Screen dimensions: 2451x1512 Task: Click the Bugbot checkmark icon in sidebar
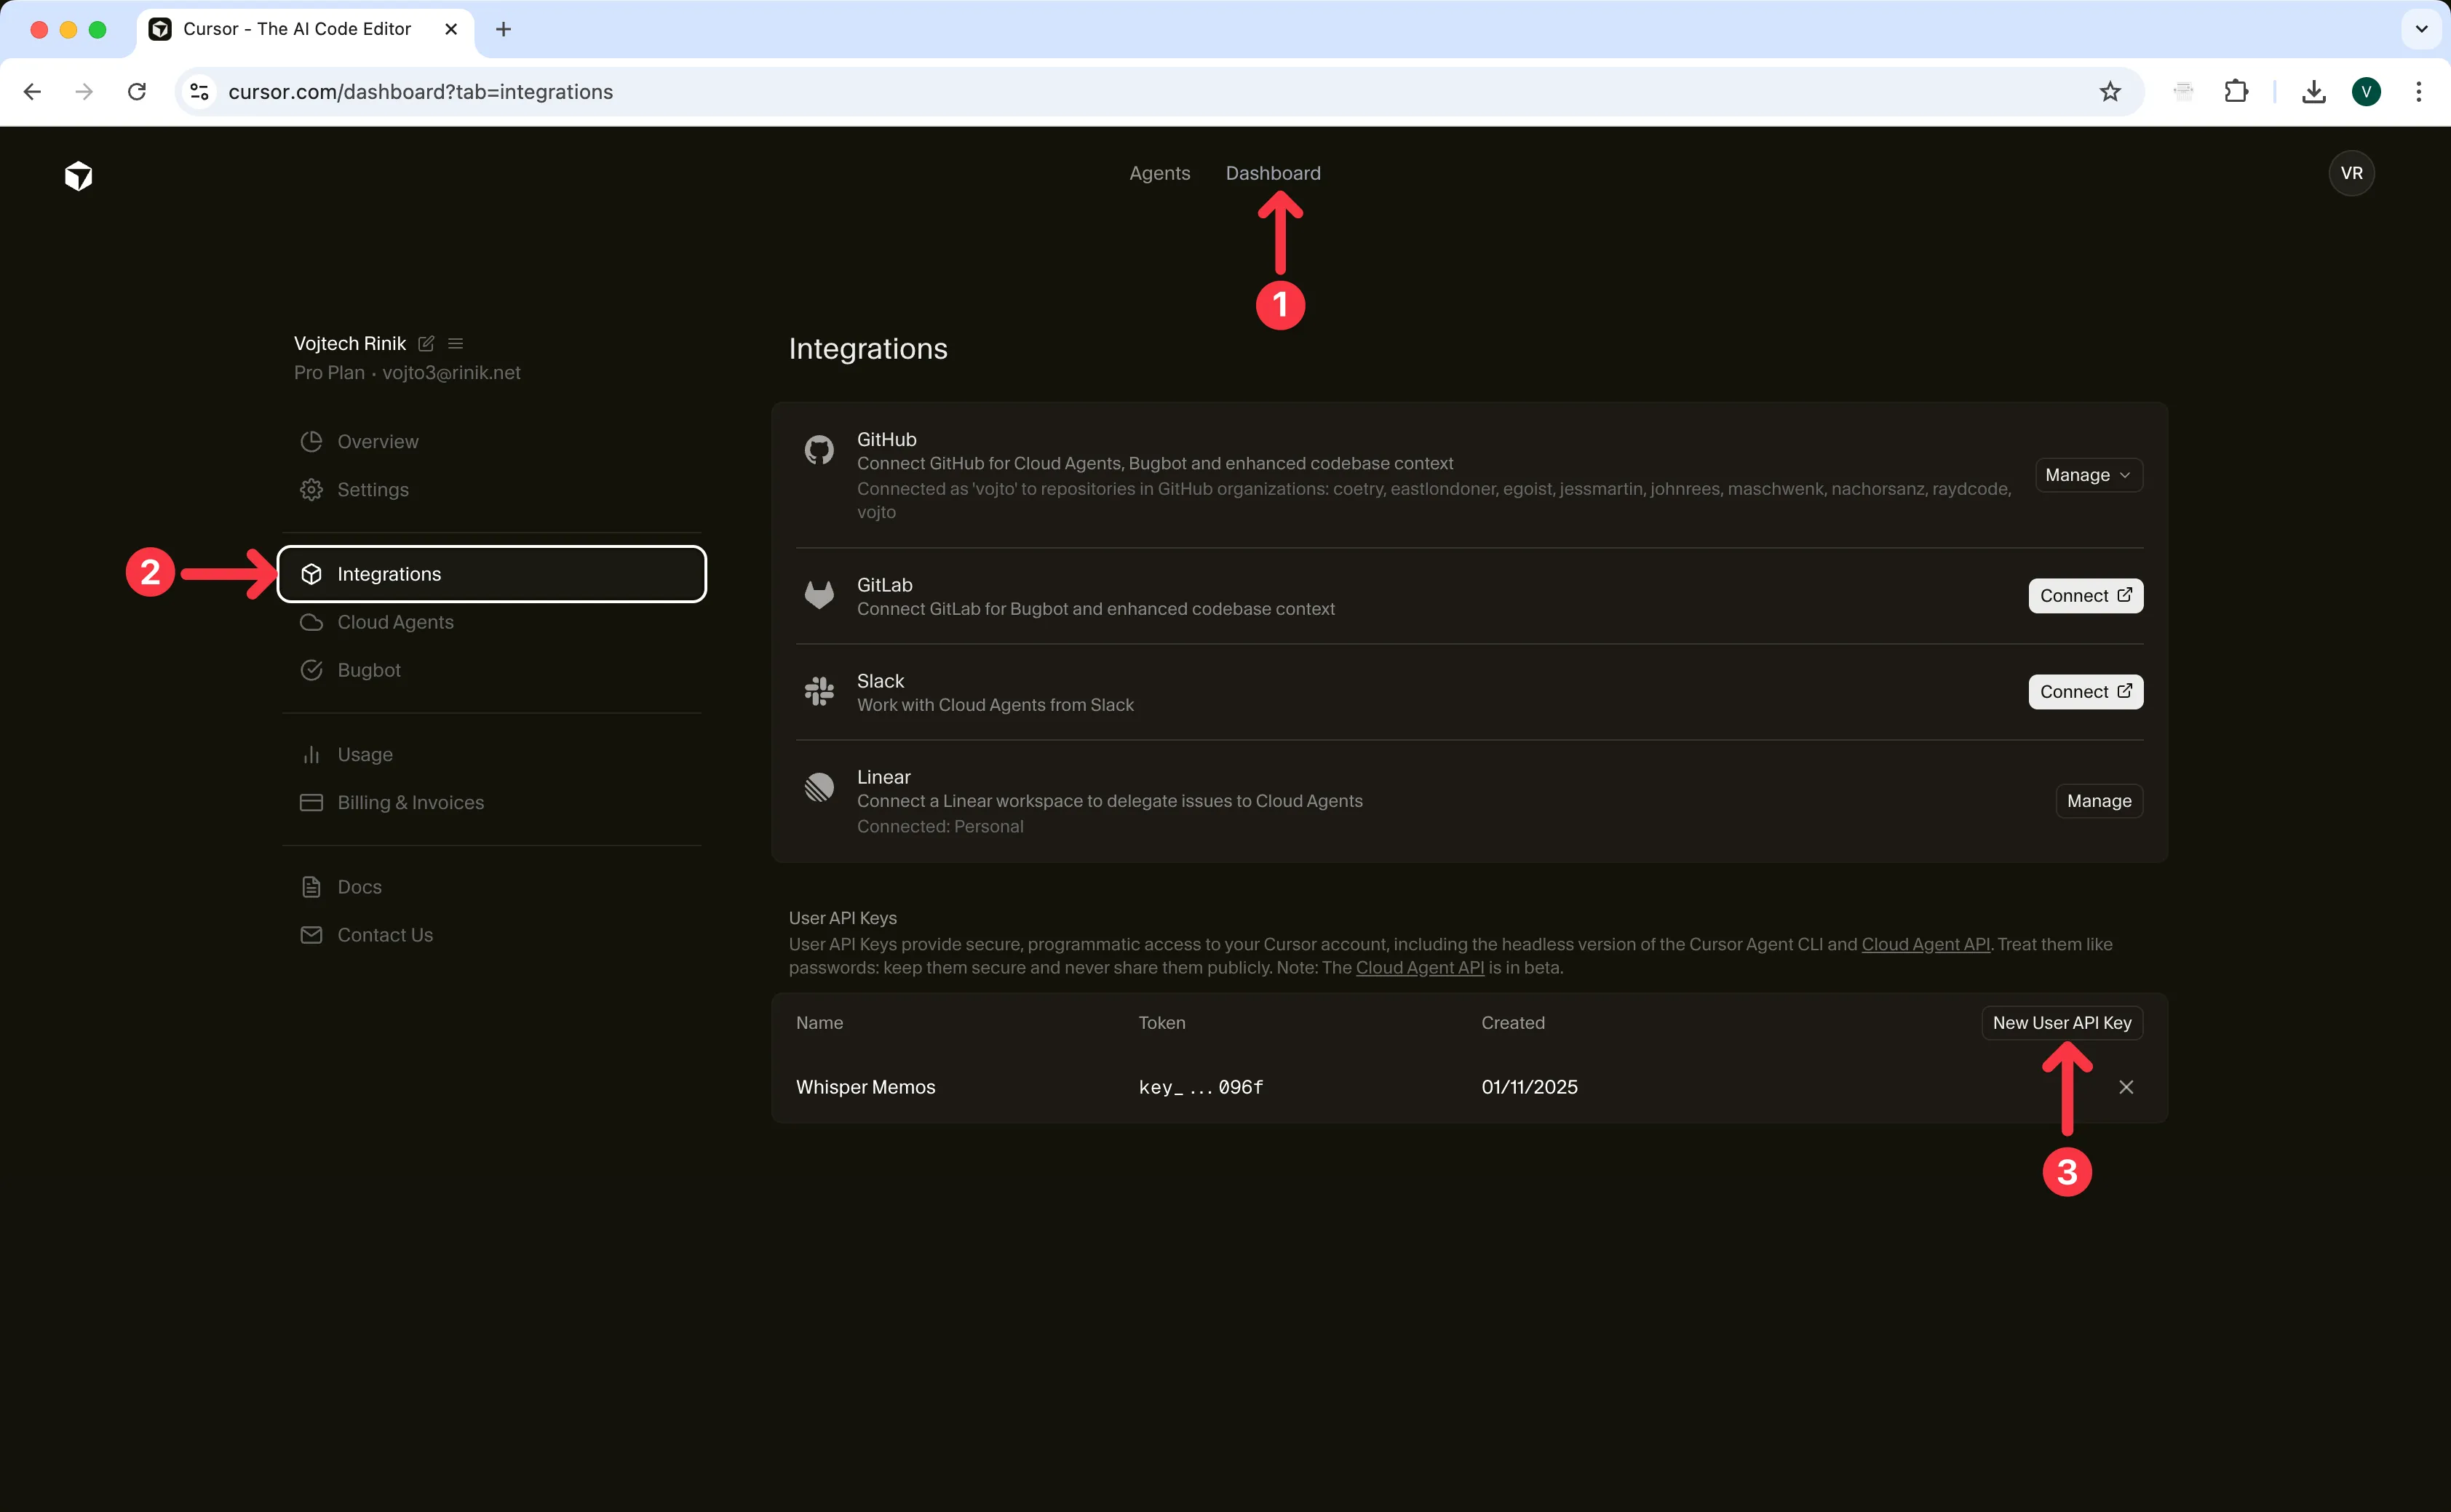pos(311,670)
